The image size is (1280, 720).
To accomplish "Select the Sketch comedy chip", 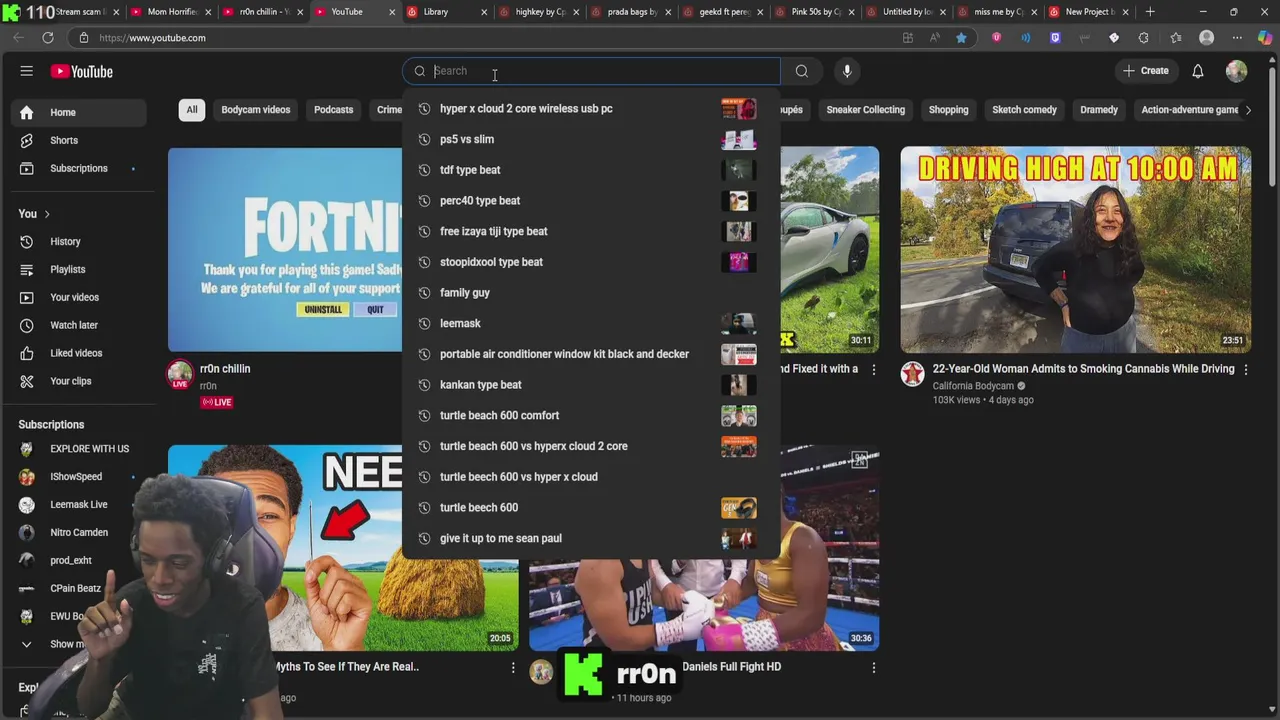I will click(x=1024, y=110).
